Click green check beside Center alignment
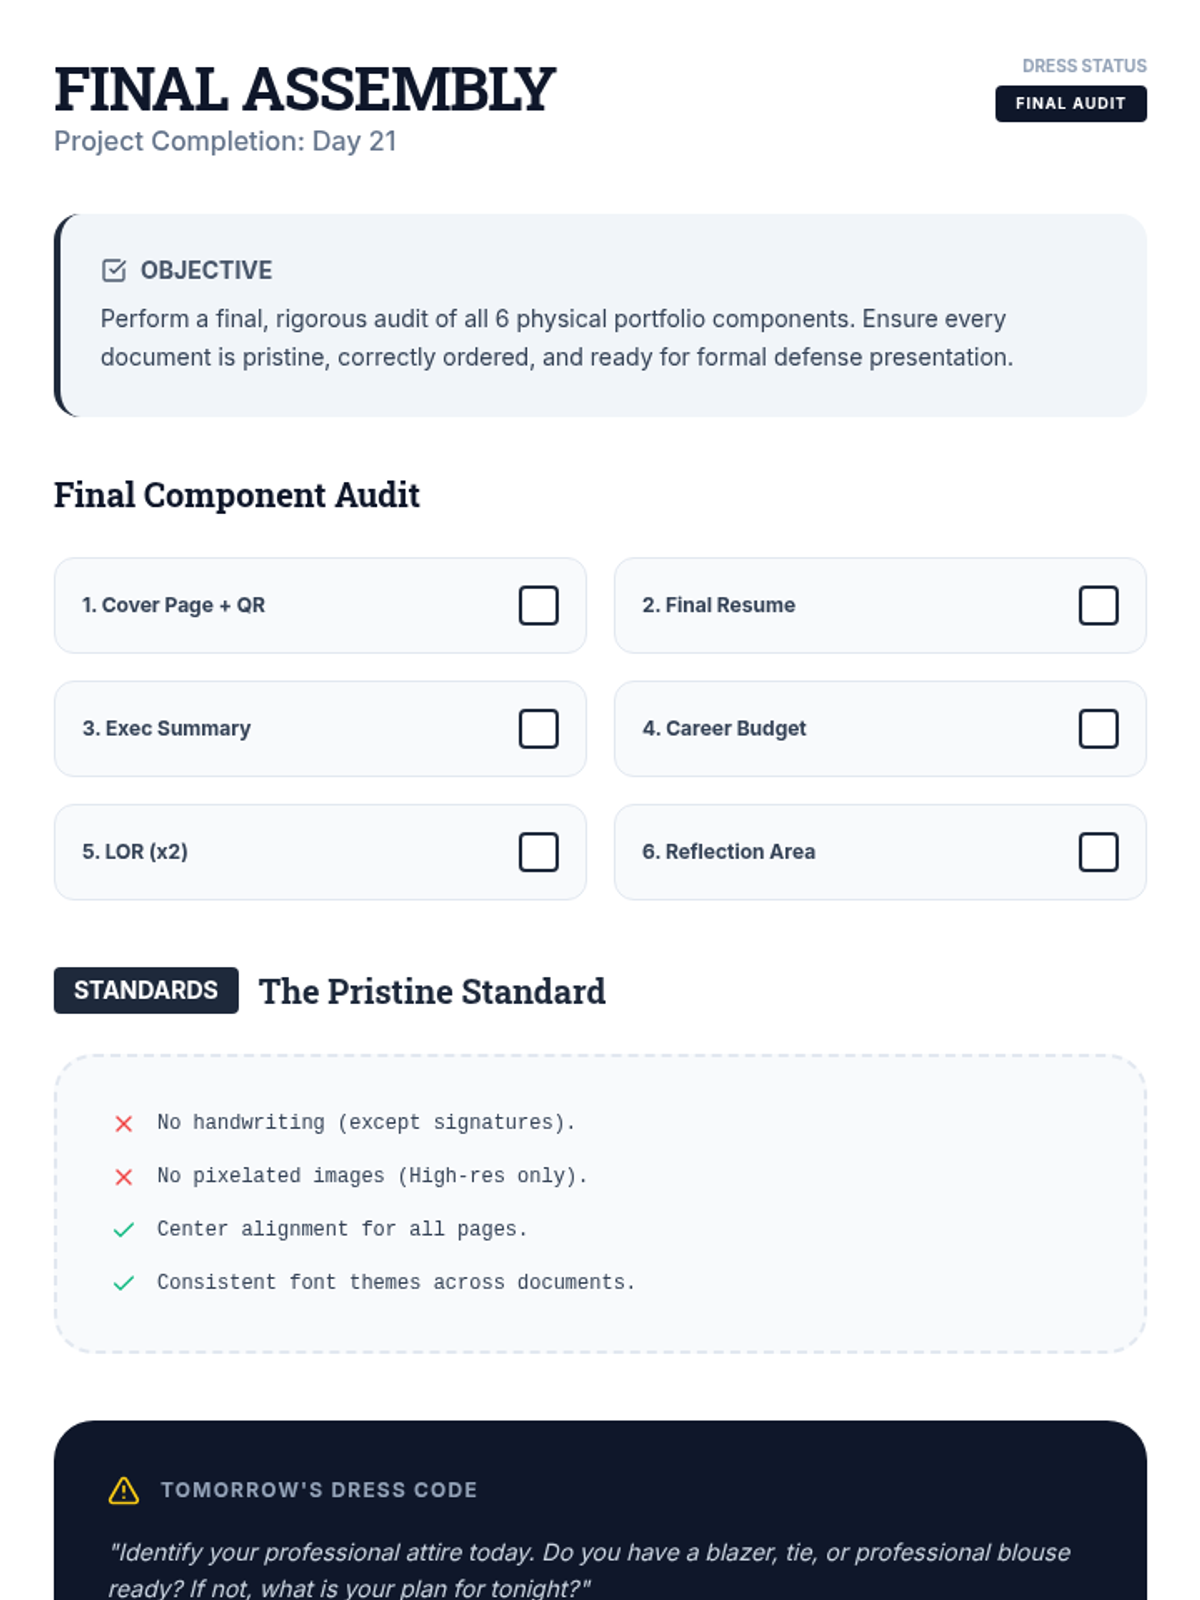 pyautogui.click(x=124, y=1230)
